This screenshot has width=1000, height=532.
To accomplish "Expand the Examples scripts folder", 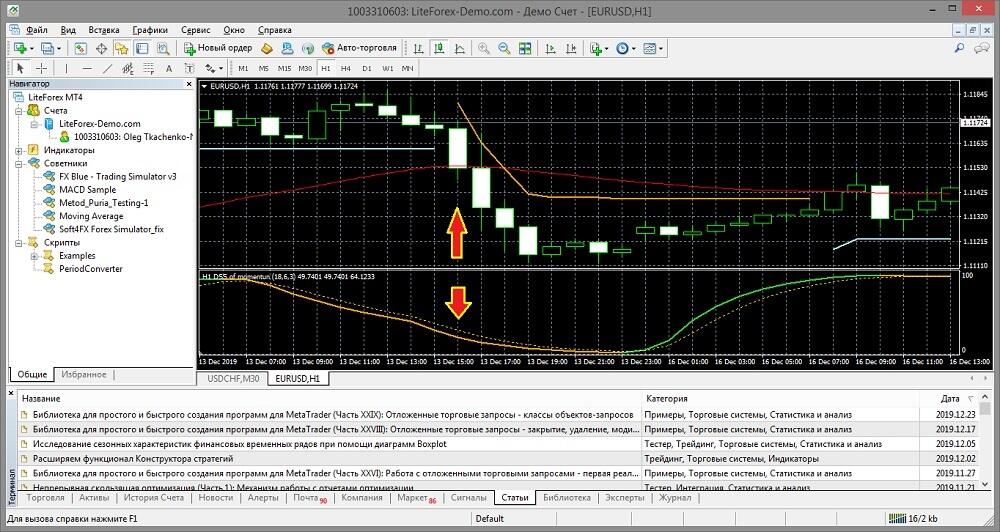I will click(35, 256).
